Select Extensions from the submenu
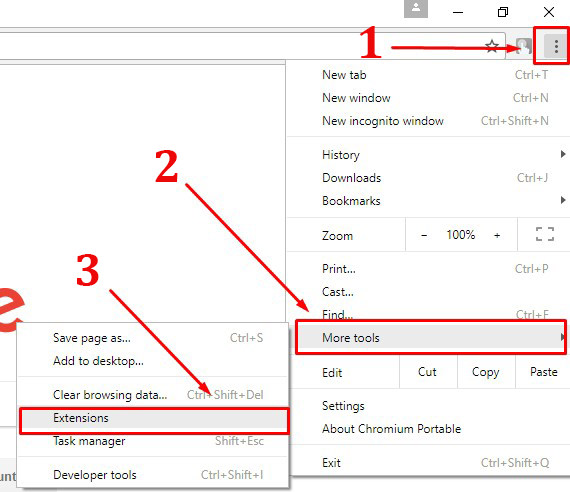Screen dimensions: 570x492 point(154,418)
